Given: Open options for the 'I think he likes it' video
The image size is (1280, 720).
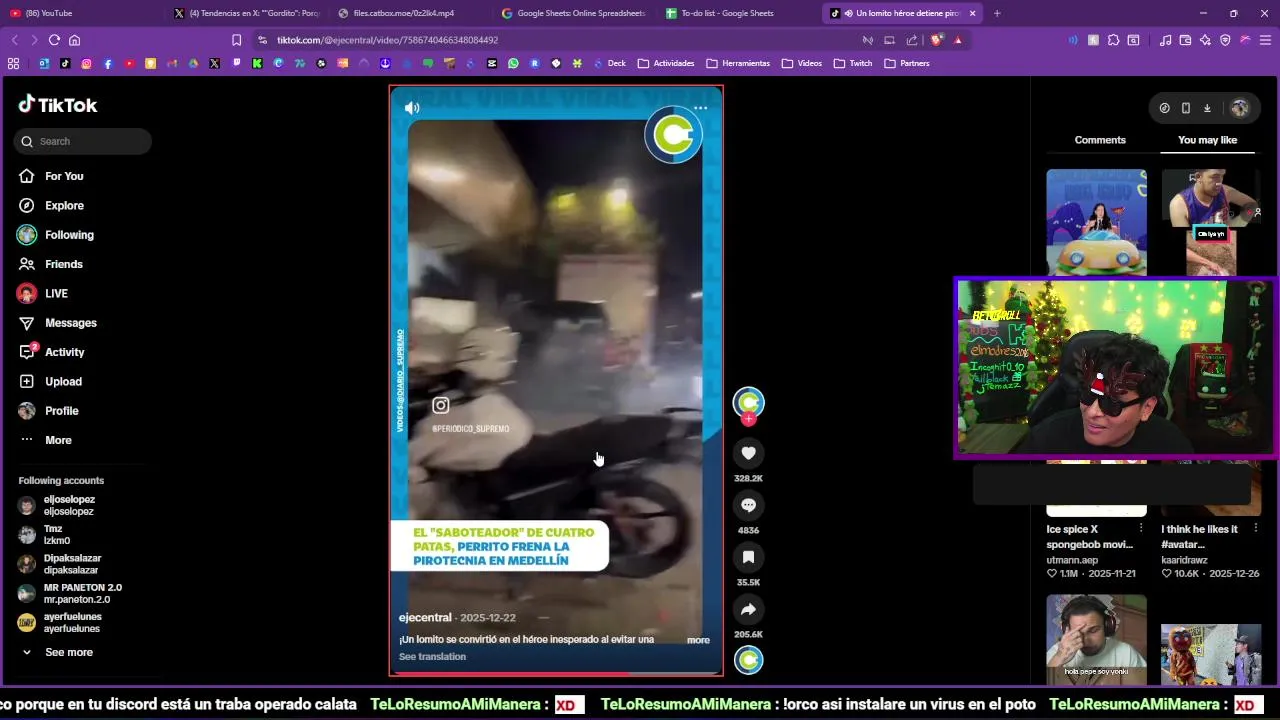Looking at the screenshot, I should tap(1255, 528).
